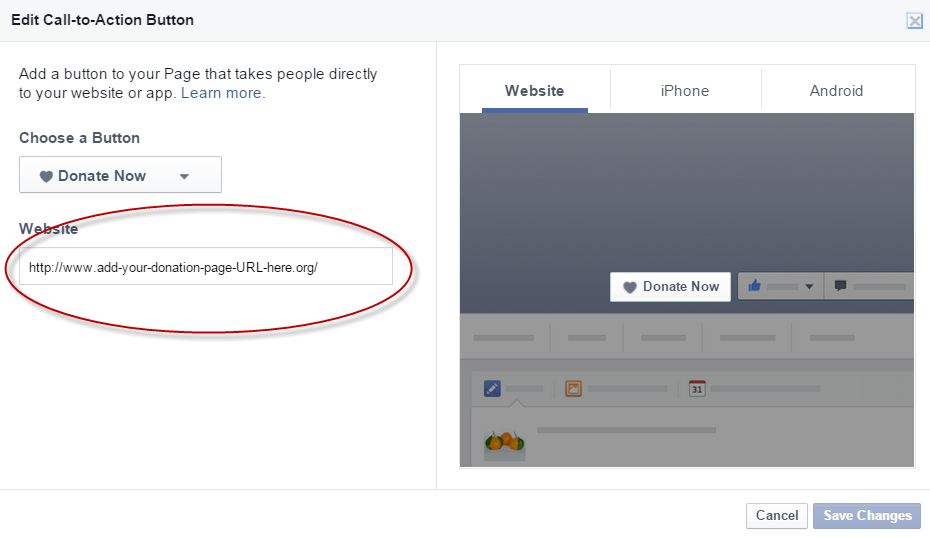Click the 'Edit Call-to-Action Button' title text
The image size is (930, 538).
pyautogui.click(x=103, y=20)
